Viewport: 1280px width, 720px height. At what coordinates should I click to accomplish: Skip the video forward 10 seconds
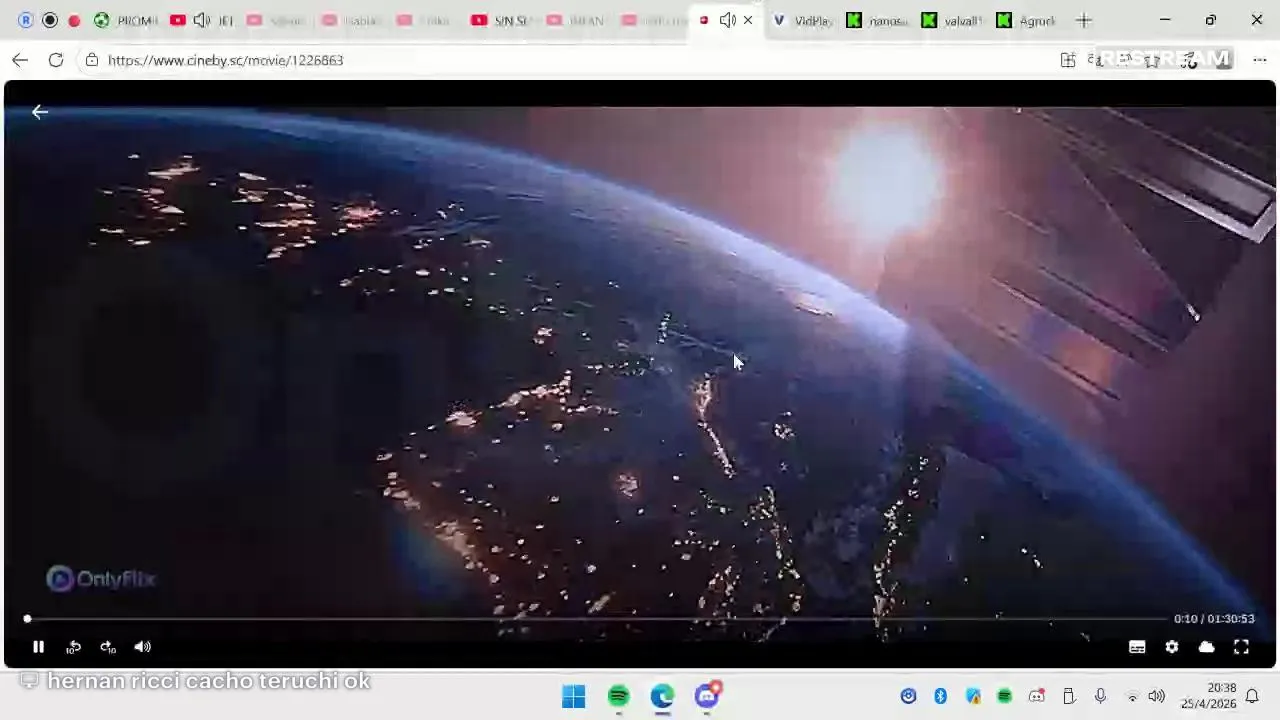click(x=108, y=647)
